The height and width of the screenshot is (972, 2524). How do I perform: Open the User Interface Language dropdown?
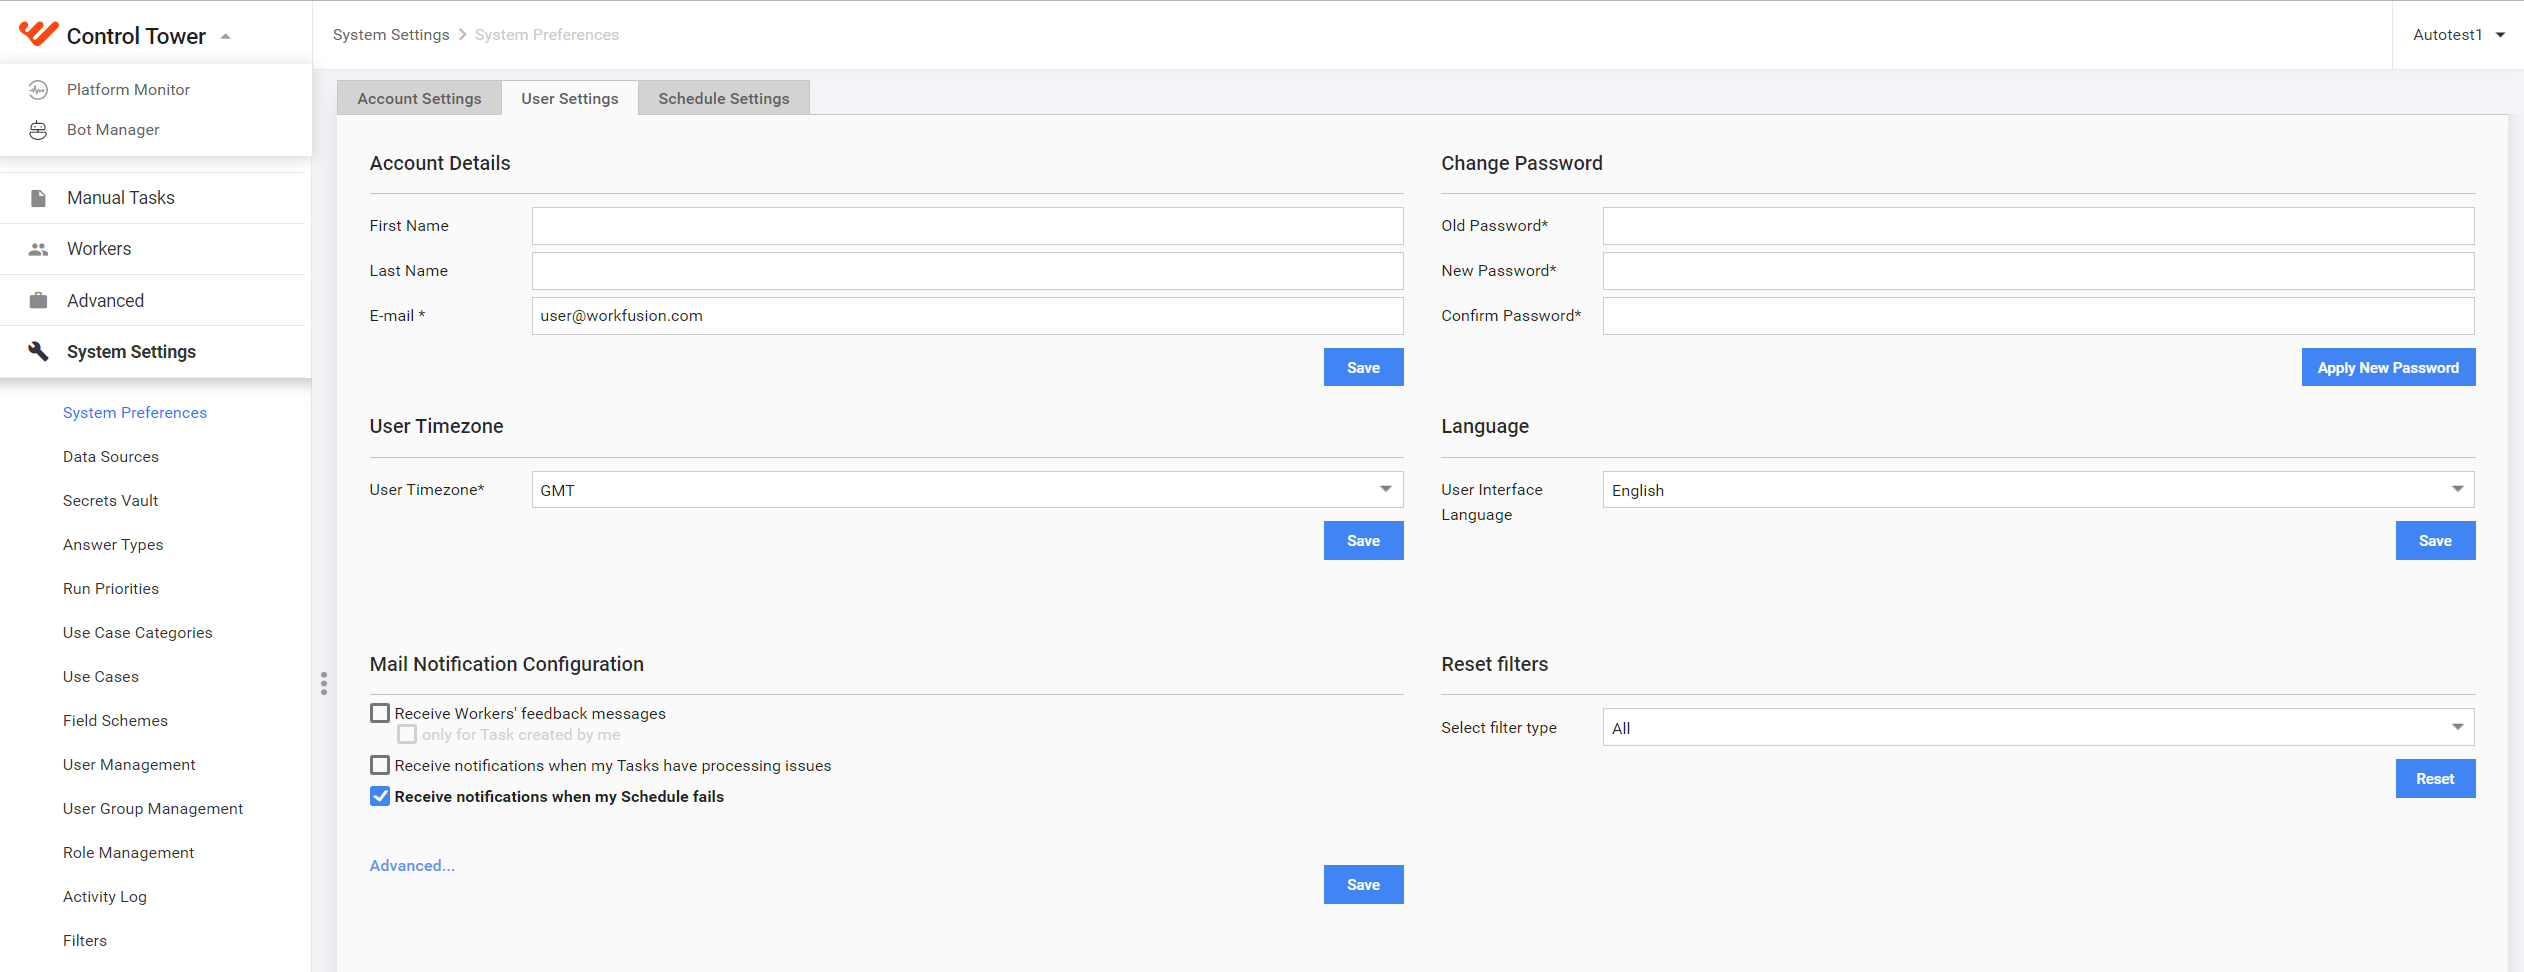(2038, 490)
